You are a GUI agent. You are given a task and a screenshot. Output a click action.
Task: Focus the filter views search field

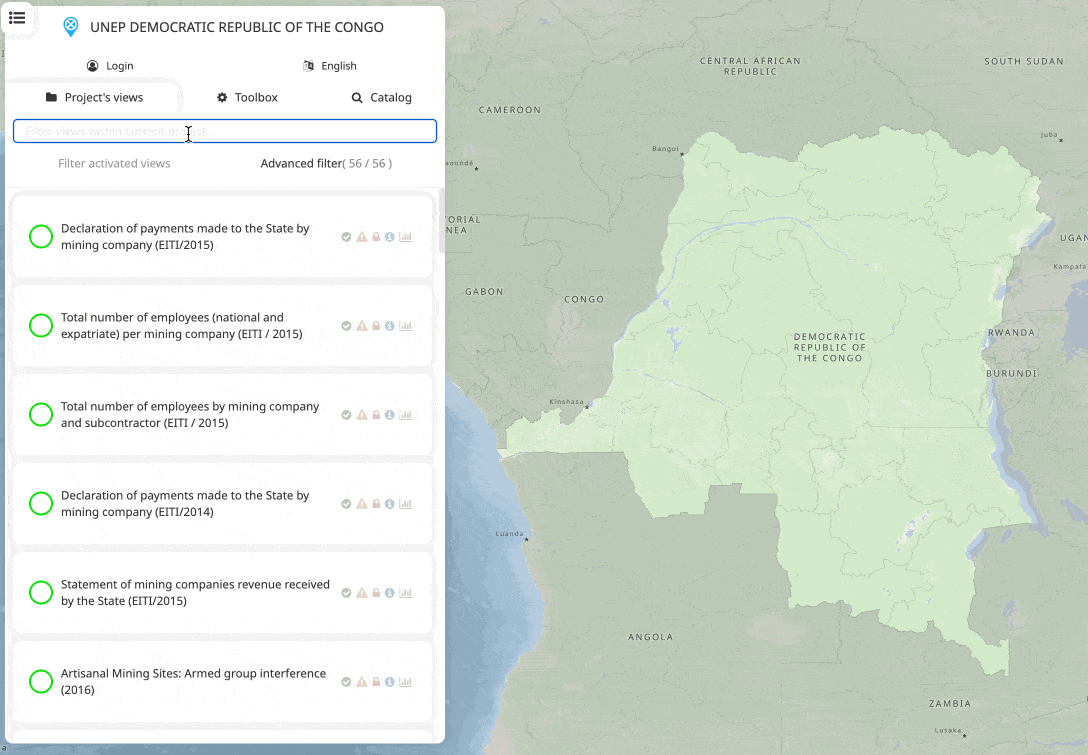225,131
